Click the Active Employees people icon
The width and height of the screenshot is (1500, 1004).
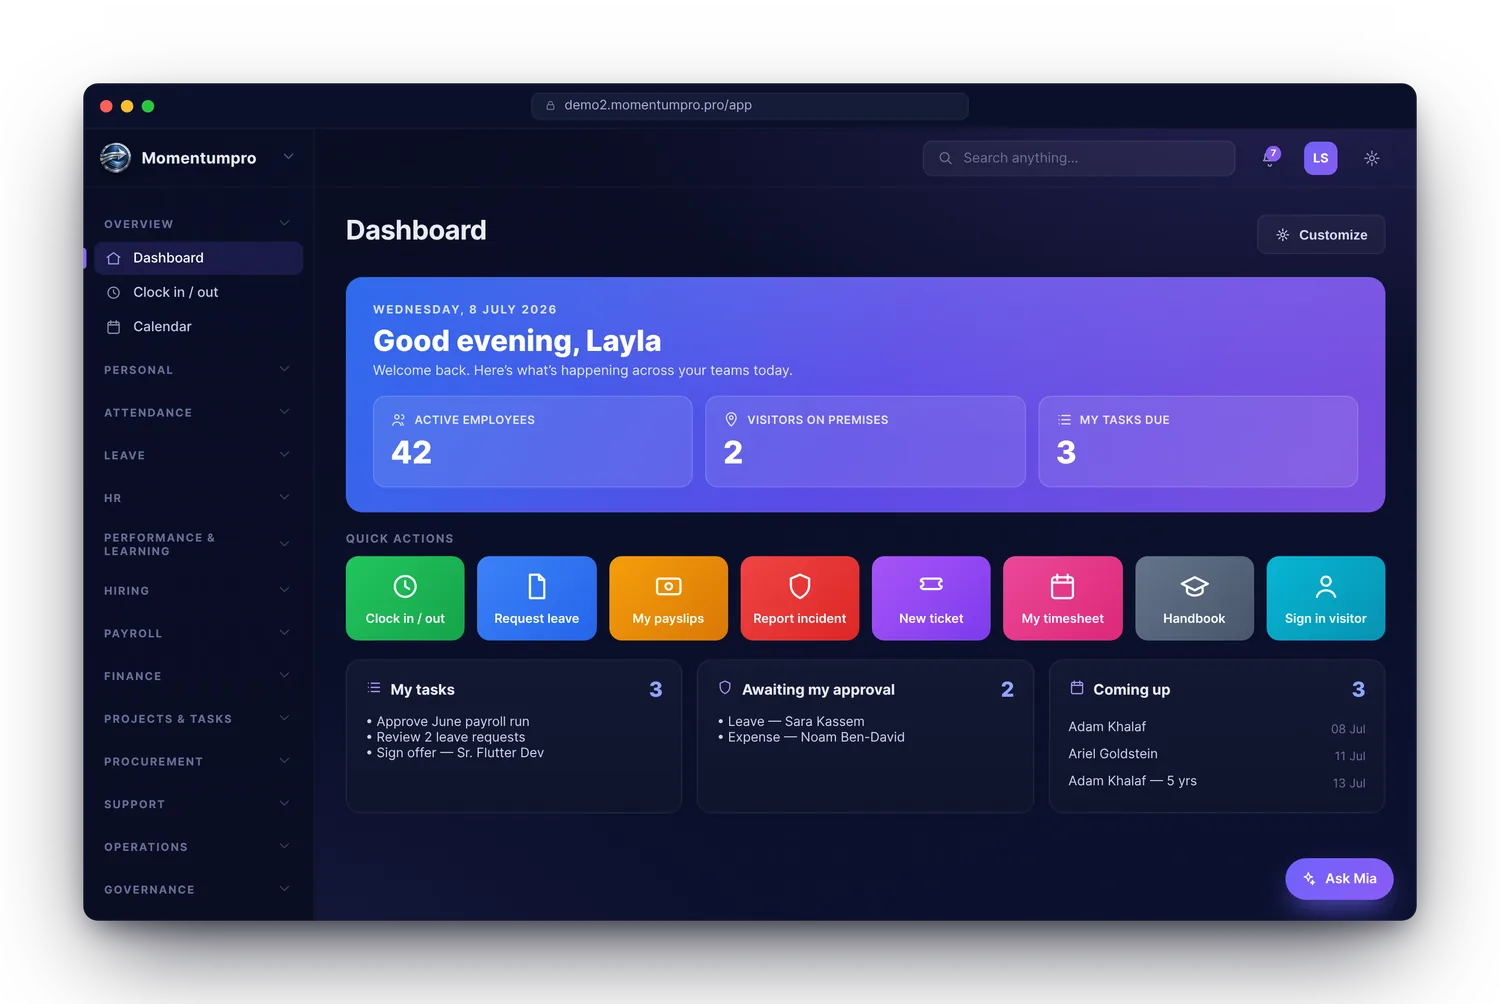pos(399,420)
